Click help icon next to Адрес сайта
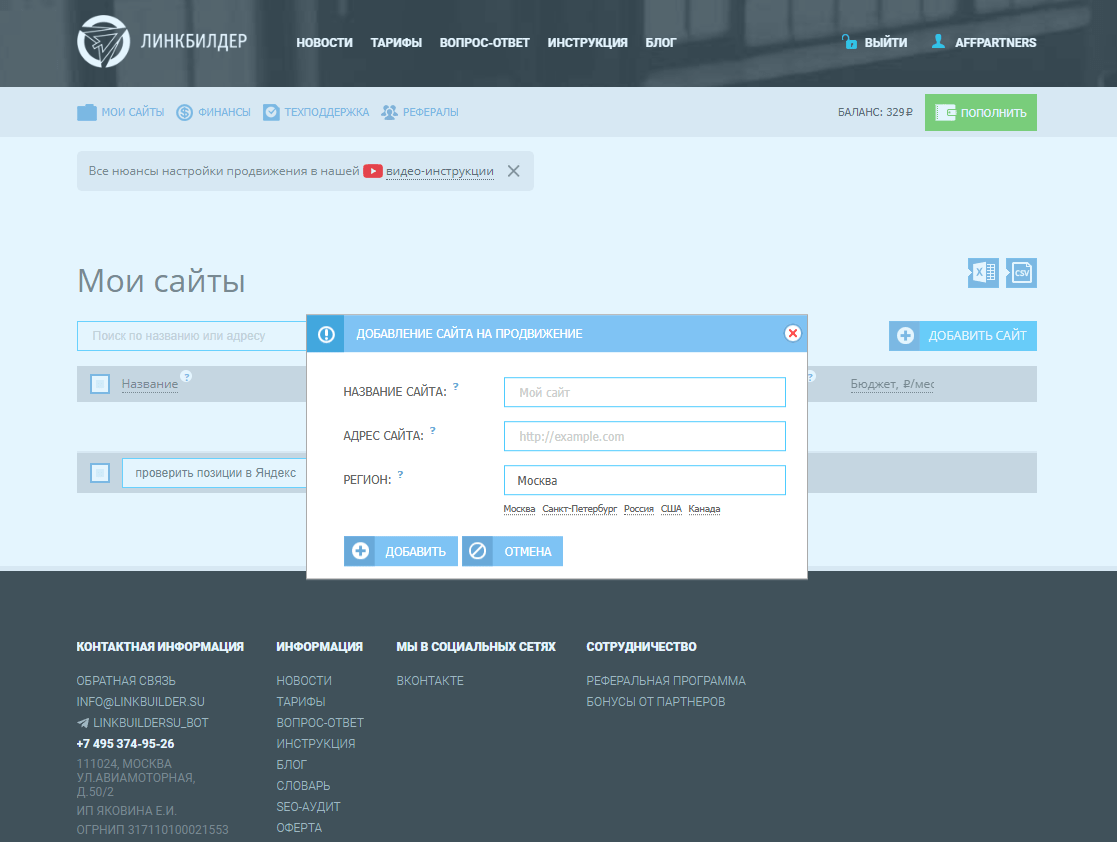The height and width of the screenshot is (842, 1117). [433, 430]
